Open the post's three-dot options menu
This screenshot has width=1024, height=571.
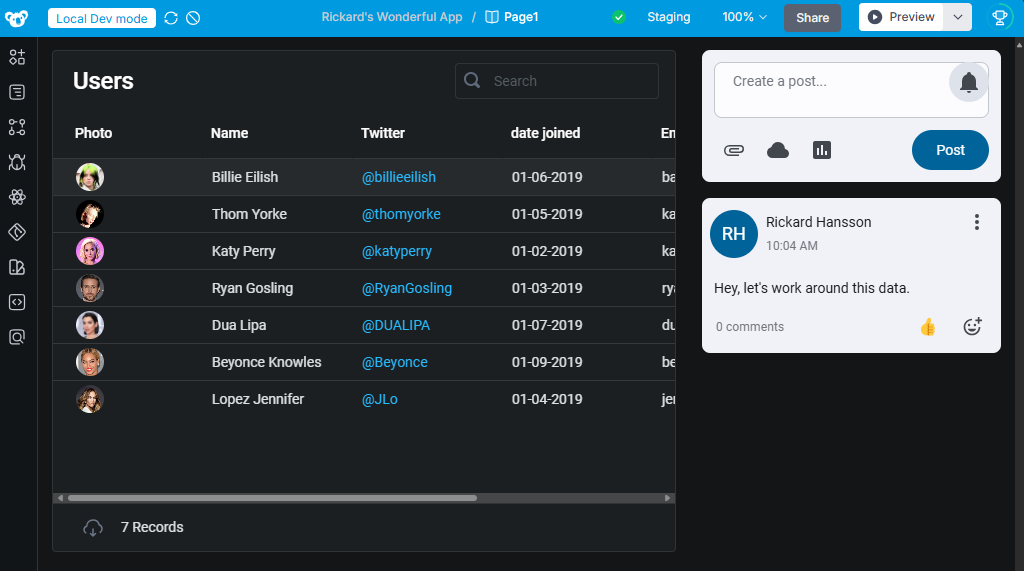(977, 222)
